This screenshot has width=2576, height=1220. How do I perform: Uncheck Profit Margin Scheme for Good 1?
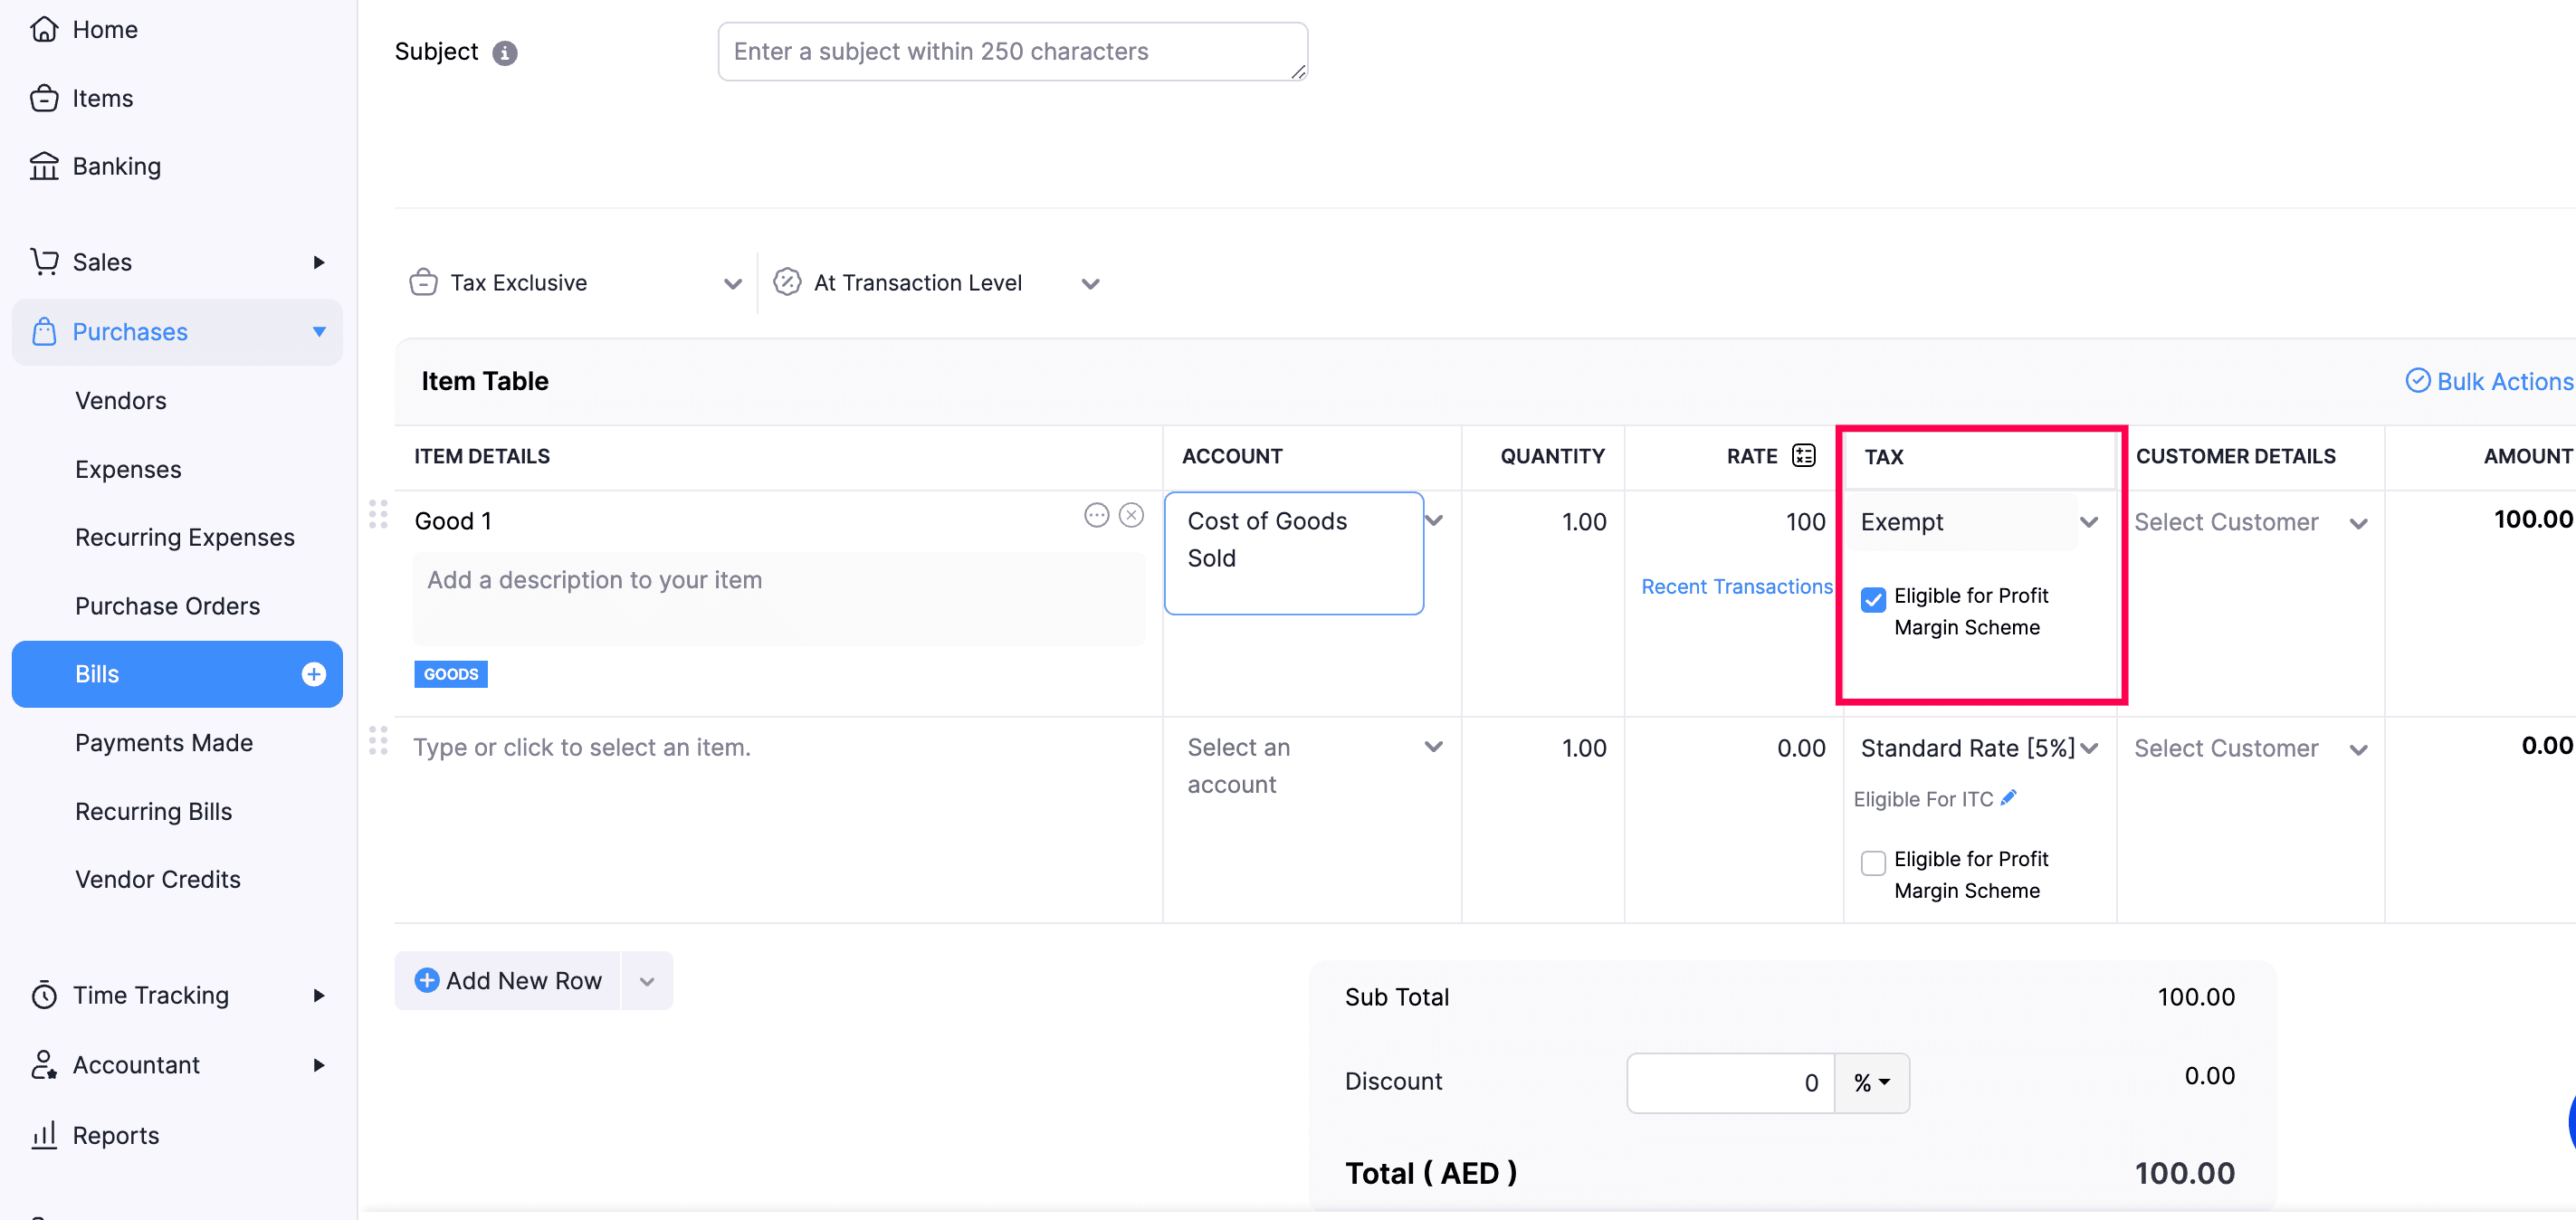click(x=1873, y=599)
